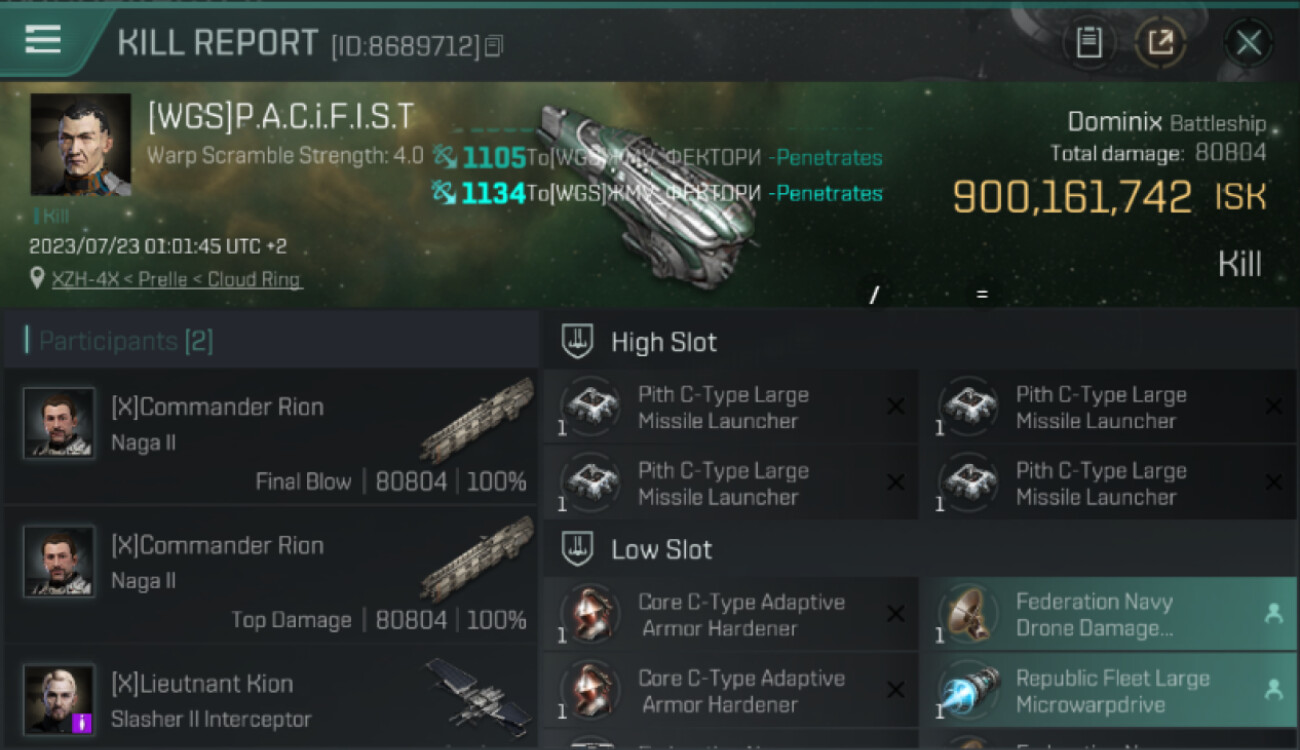The height and width of the screenshot is (750, 1300).
Task: Click the Participants [2] header tab
Action: (x=120, y=341)
